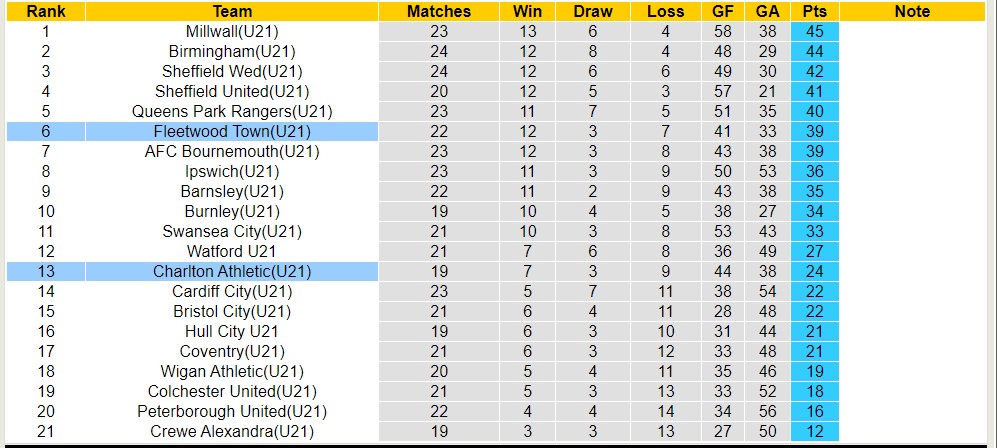Open AFC Bournemouth(U21) team page
This screenshot has height=448, width=997.
232,152
